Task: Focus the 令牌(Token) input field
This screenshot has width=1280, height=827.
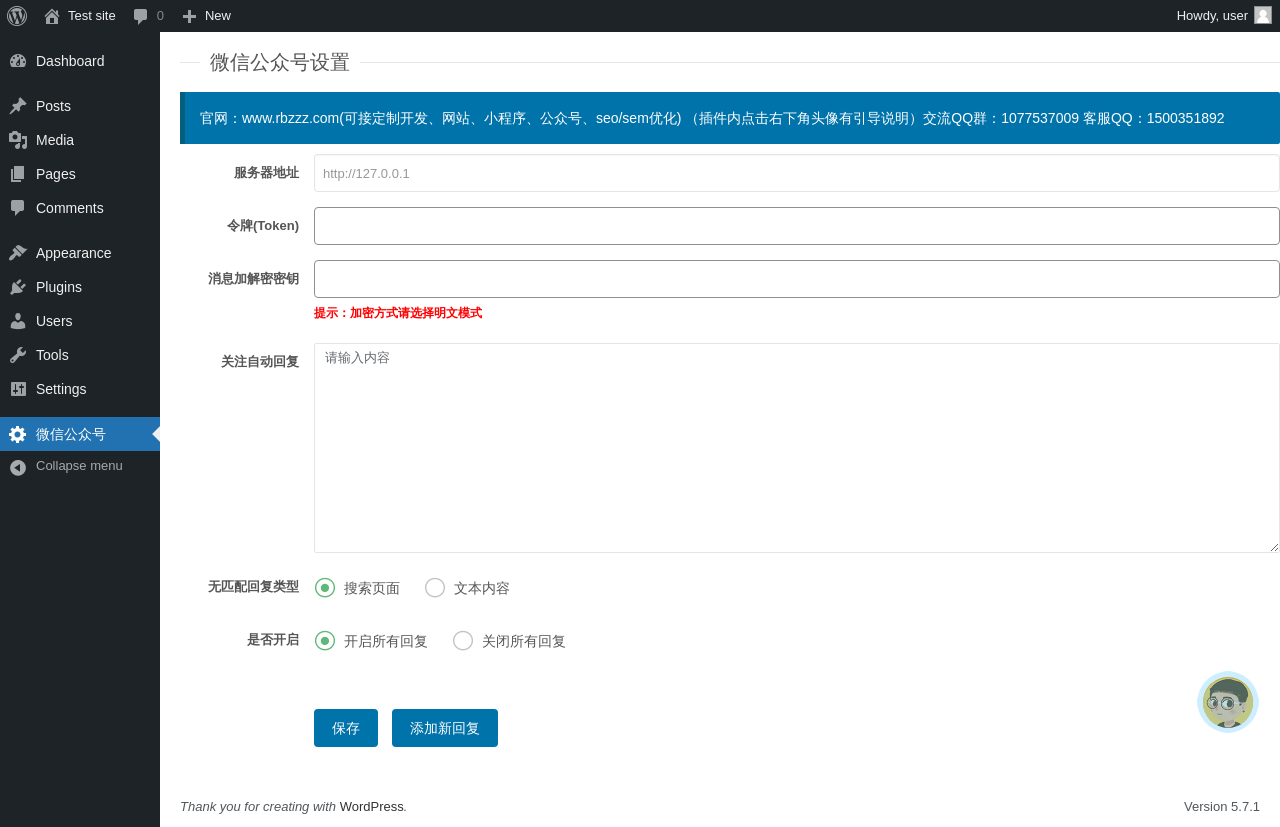Action: pyautogui.click(x=797, y=226)
